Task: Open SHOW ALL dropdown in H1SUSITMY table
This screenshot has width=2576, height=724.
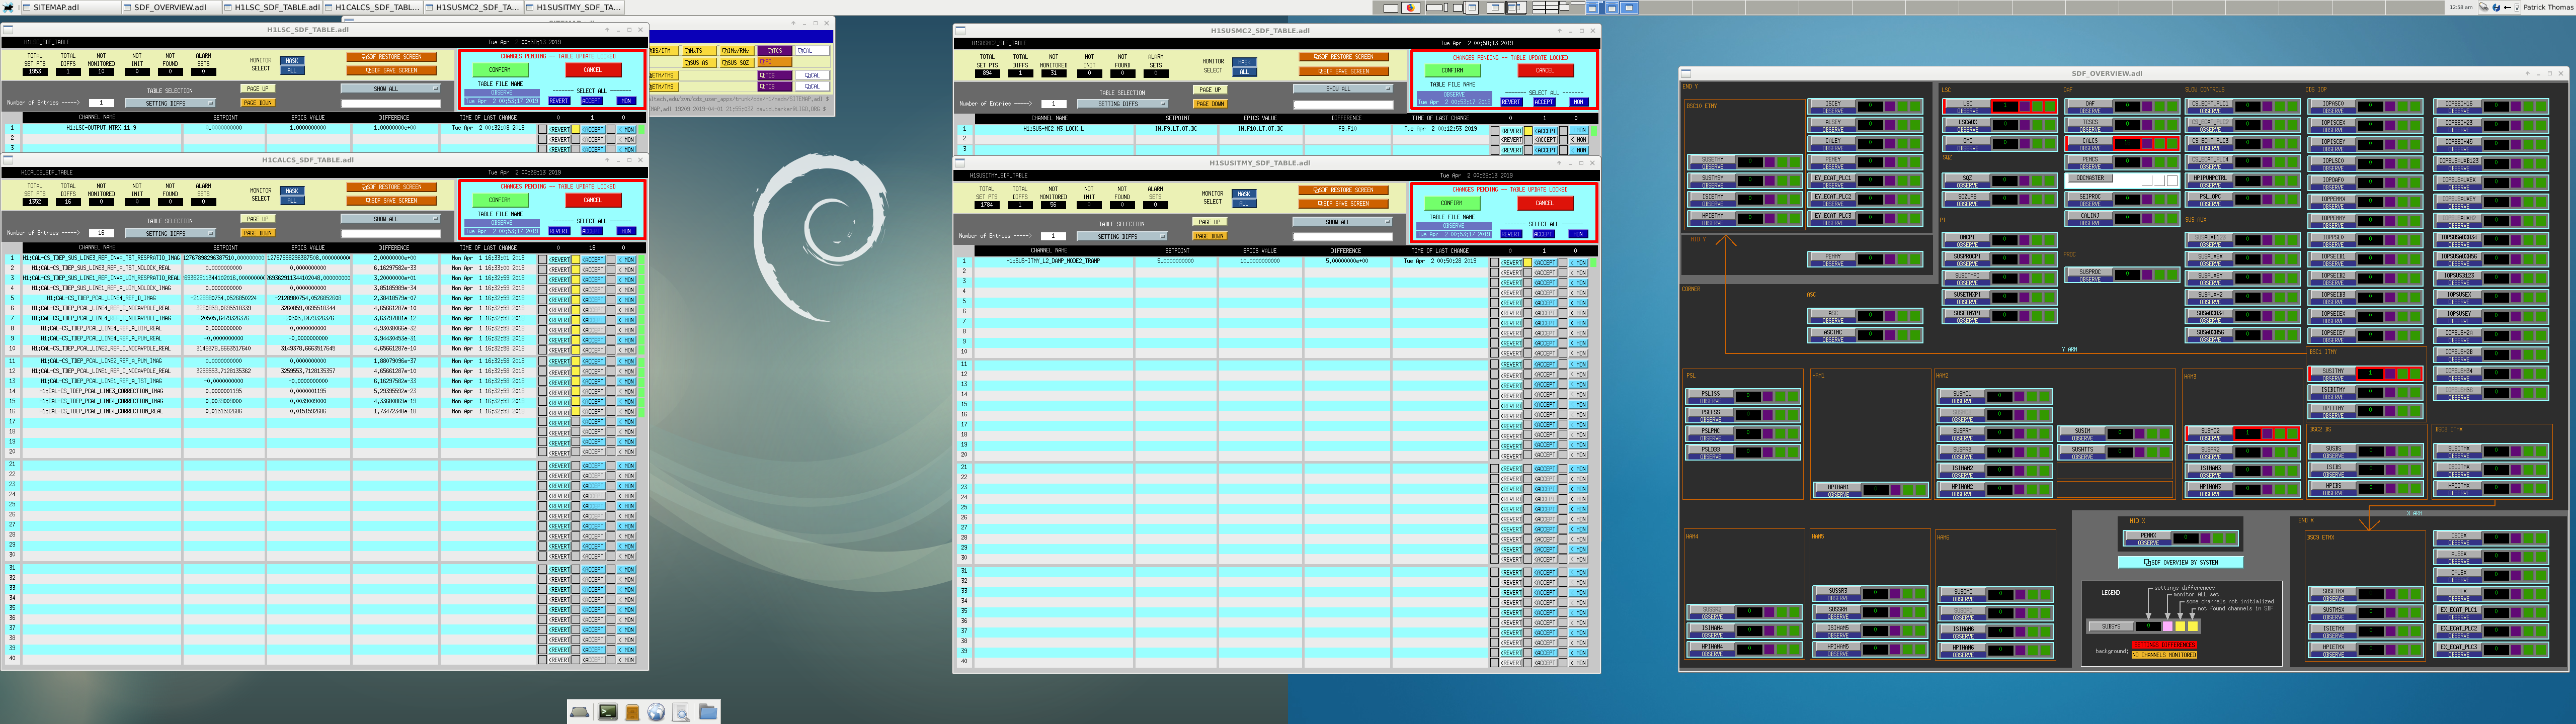Action: tap(1342, 221)
